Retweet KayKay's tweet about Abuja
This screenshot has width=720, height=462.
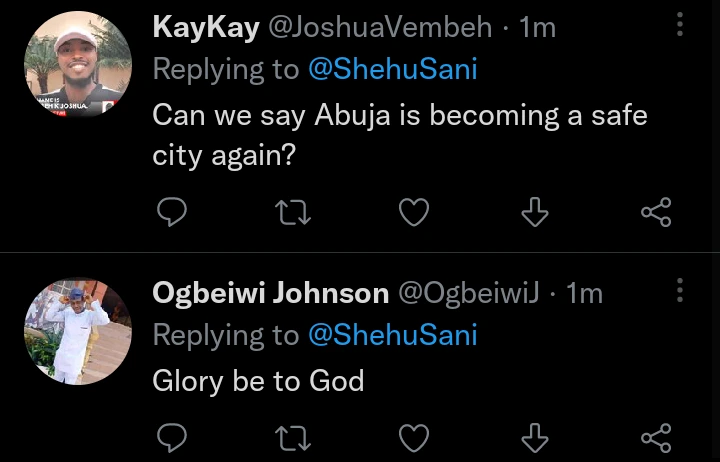coord(293,212)
